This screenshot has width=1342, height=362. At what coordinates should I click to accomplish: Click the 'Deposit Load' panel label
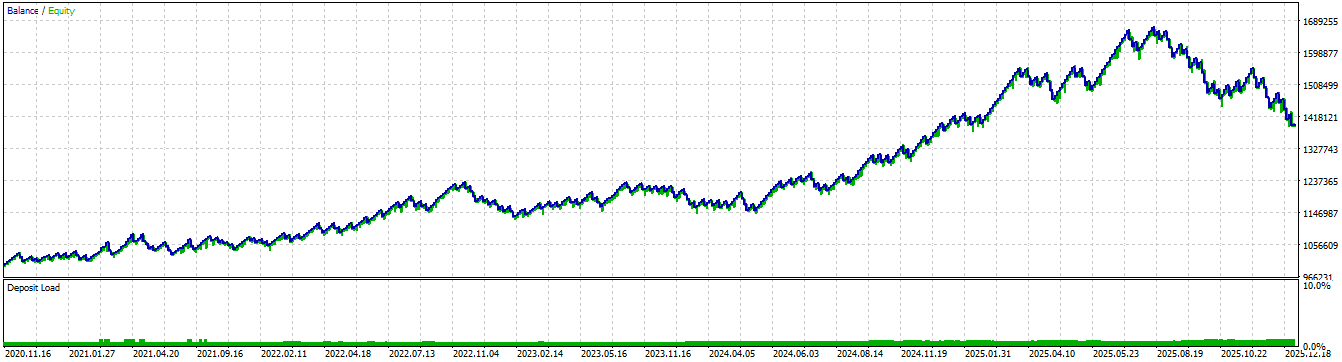pyautogui.click(x=34, y=288)
